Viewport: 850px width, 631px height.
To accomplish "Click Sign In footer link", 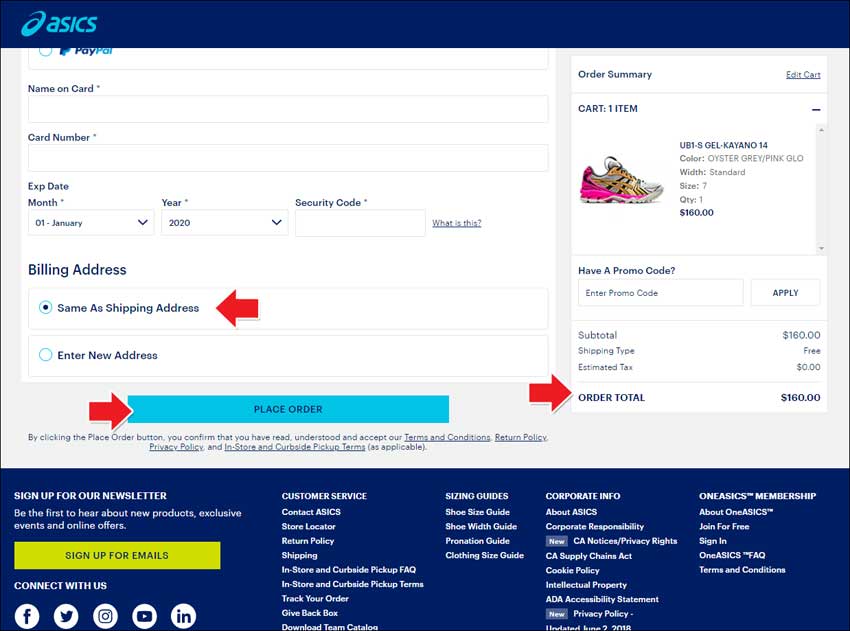I will tap(713, 541).
